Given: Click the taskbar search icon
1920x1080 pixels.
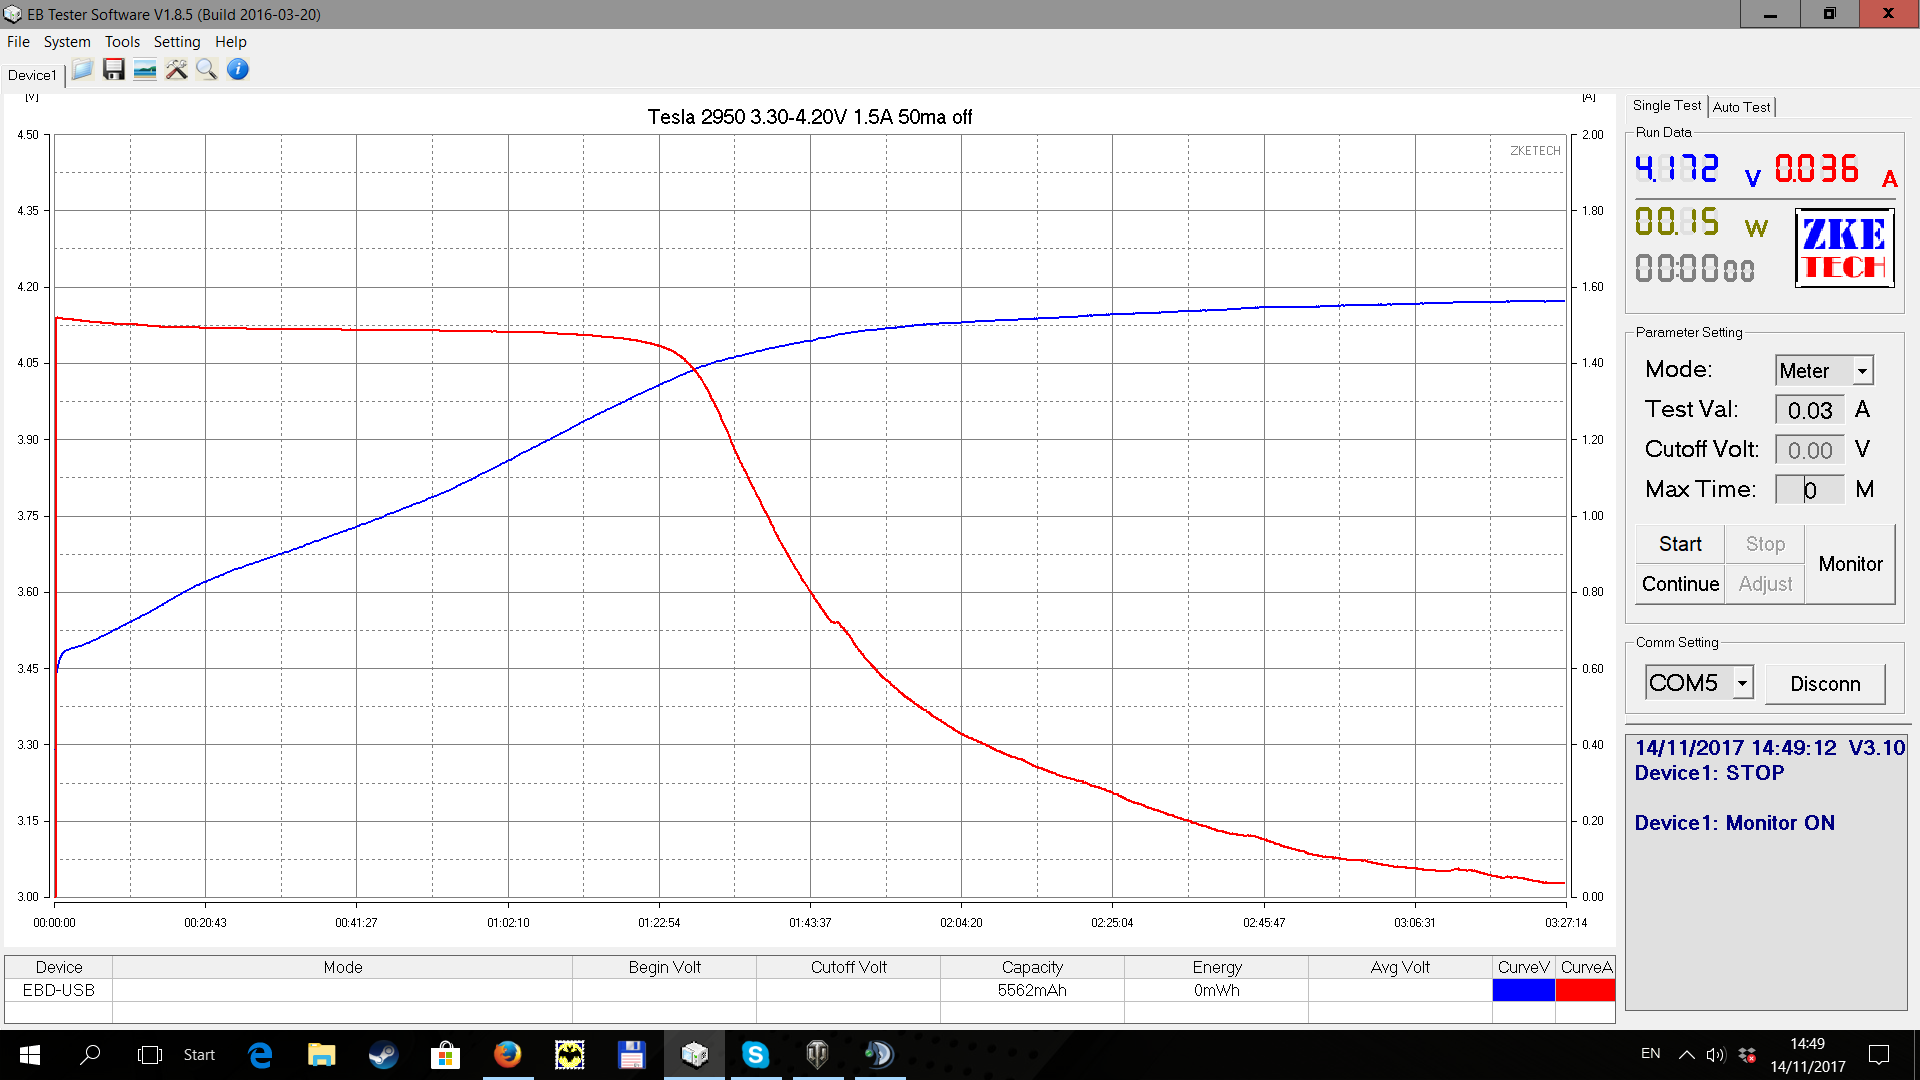Looking at the screenshot, I should pos(90,1054).
